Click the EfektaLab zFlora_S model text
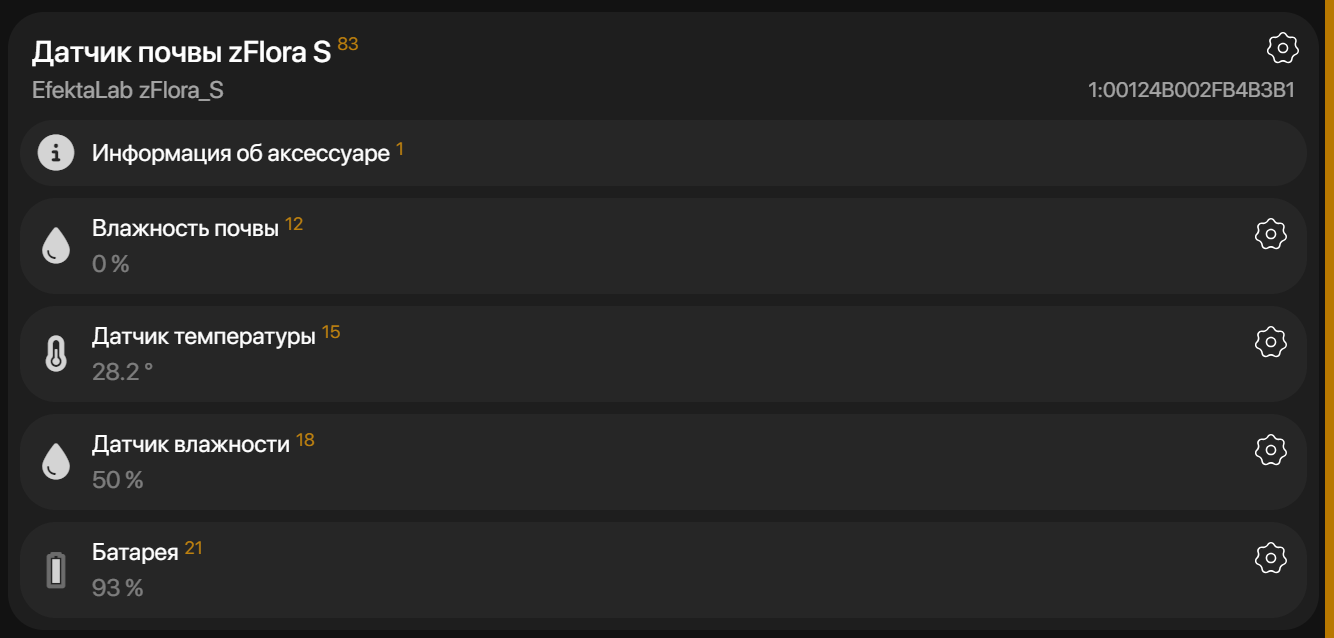 128,90
